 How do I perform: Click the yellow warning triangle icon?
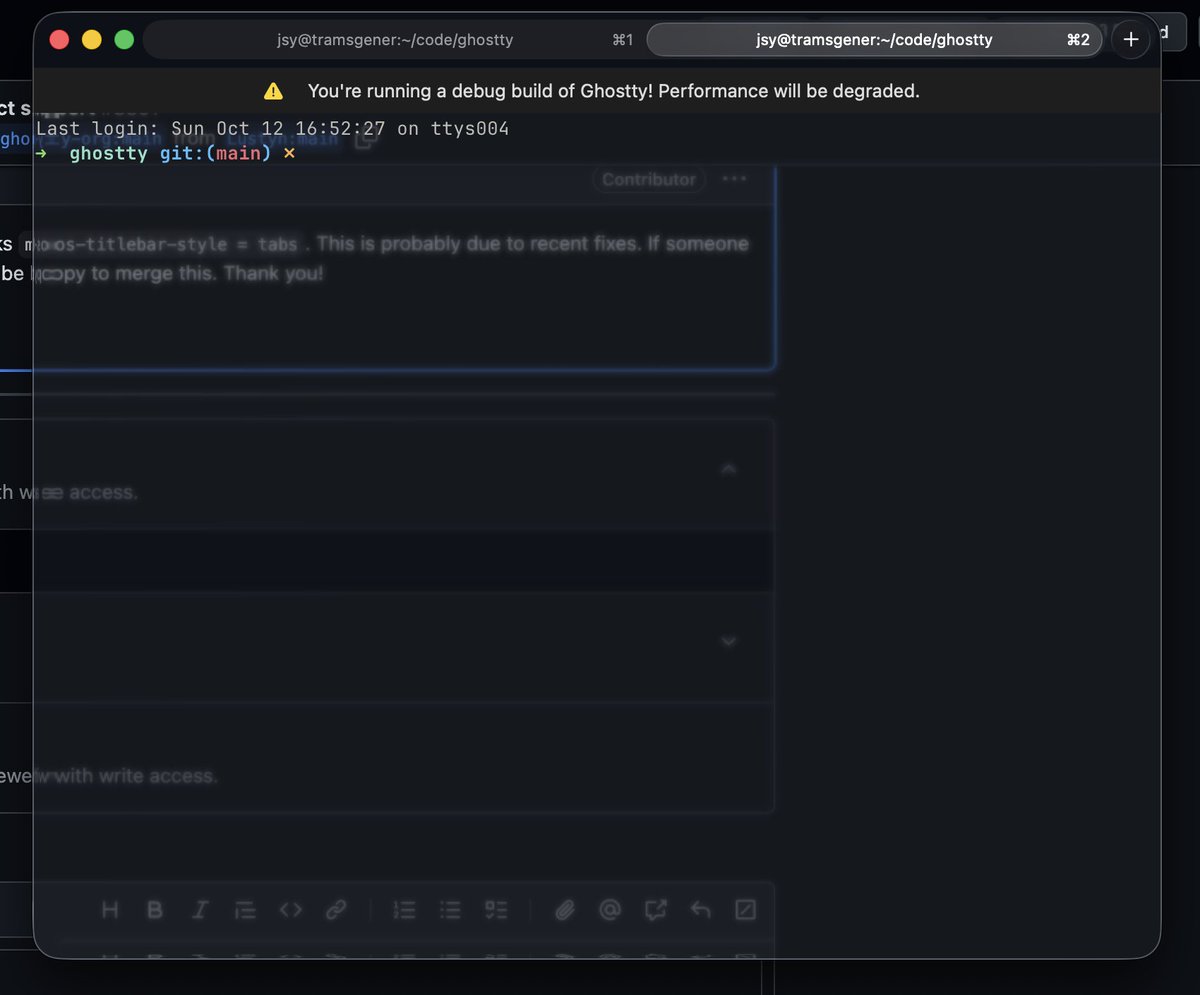(273, 91)
